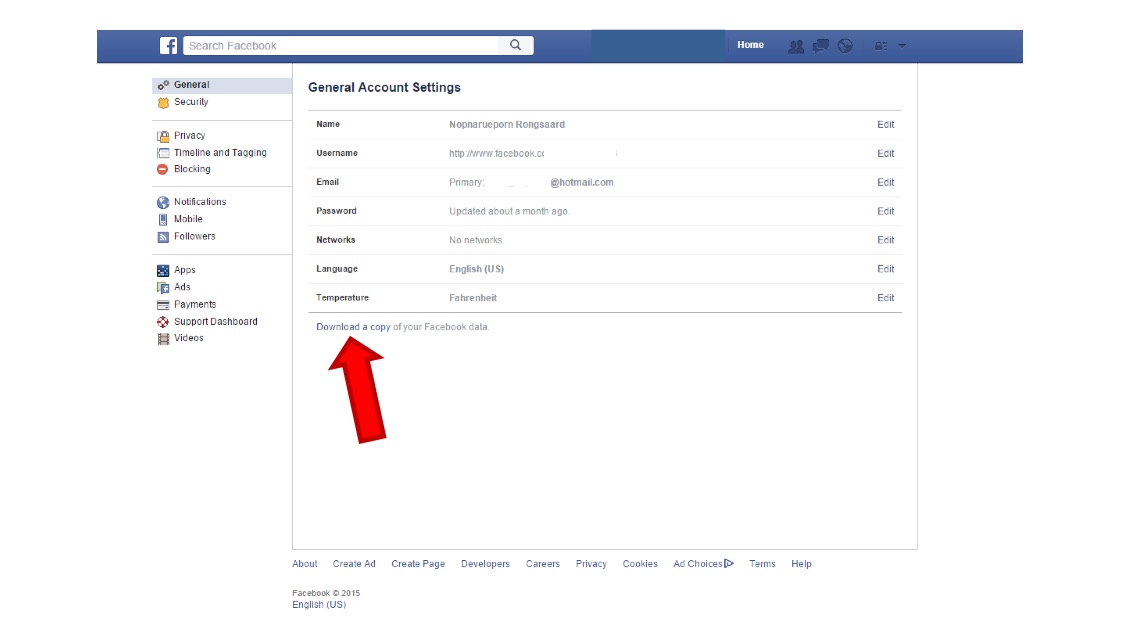Open Privacy settings label in sidebar
Viewport: 1136px width, 640px height.
pyautogui.click(x=189, y=136)
